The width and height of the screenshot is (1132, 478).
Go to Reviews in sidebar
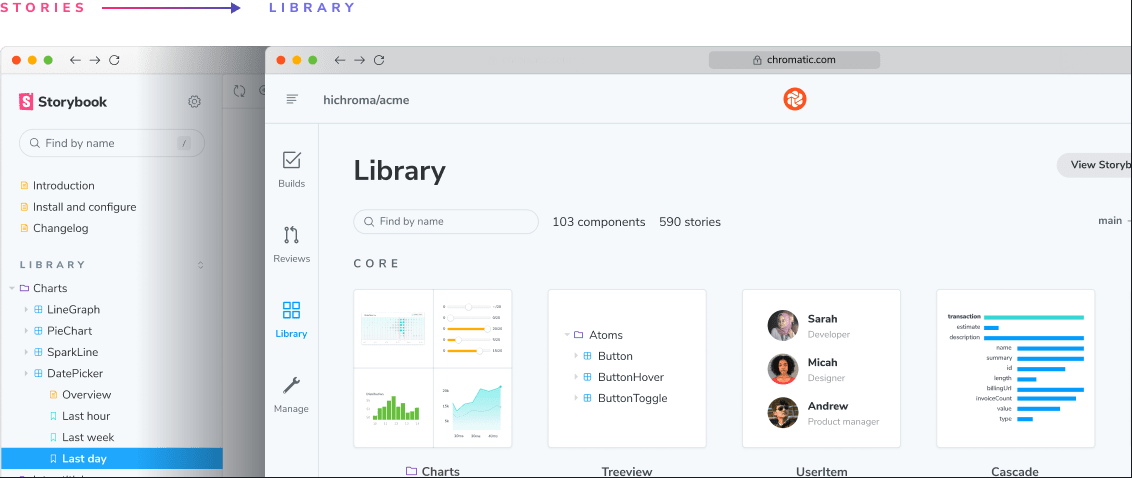pos(292,244)
